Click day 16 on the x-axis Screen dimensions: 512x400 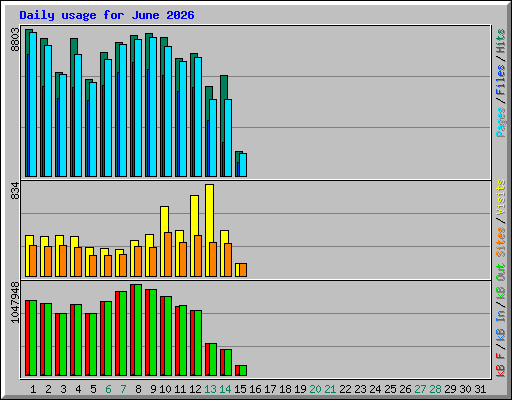[x=255, y=389]
